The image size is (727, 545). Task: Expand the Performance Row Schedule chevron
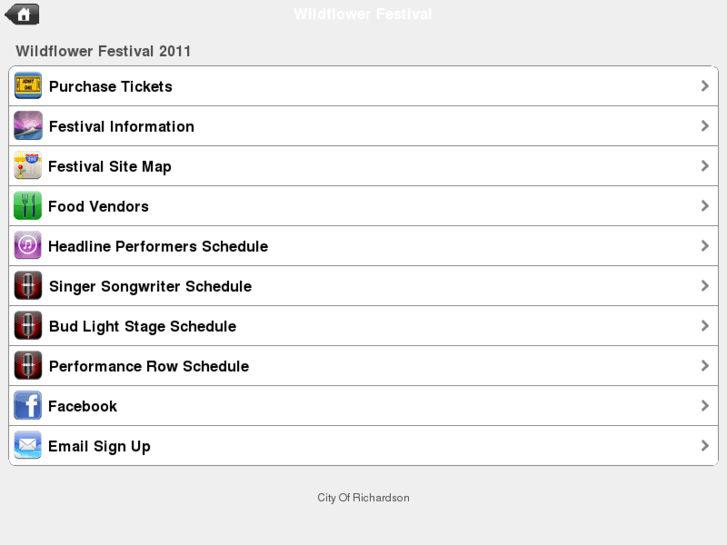705,366
